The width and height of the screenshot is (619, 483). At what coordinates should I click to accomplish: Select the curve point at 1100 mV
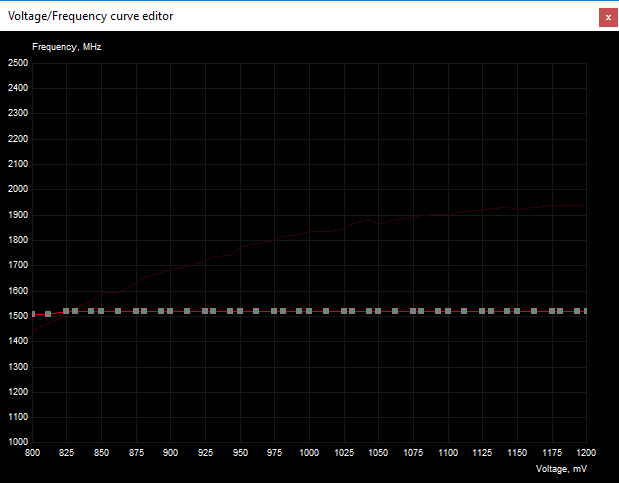tap(448, 311)
